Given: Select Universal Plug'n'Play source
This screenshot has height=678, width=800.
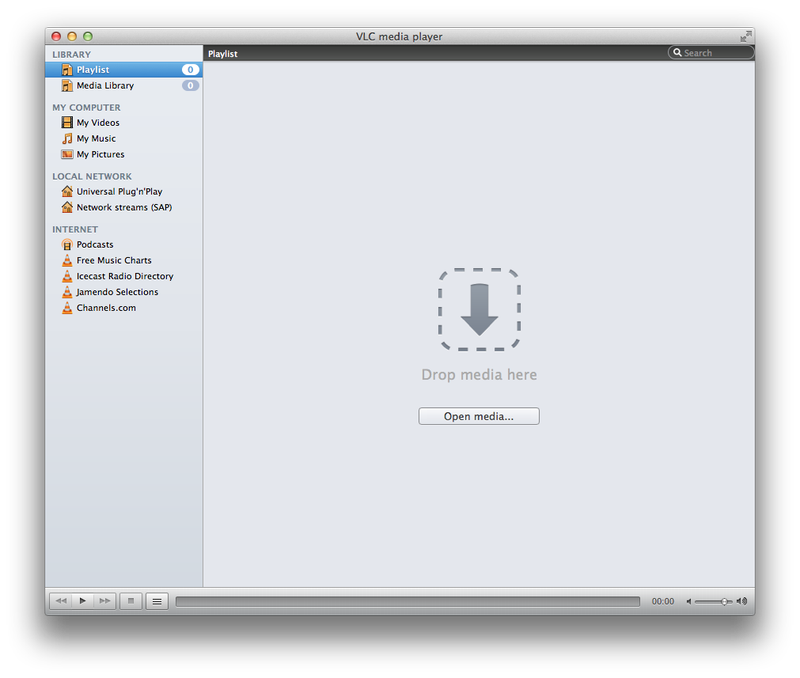Looking at the screenshot, I should click(123, 191).
